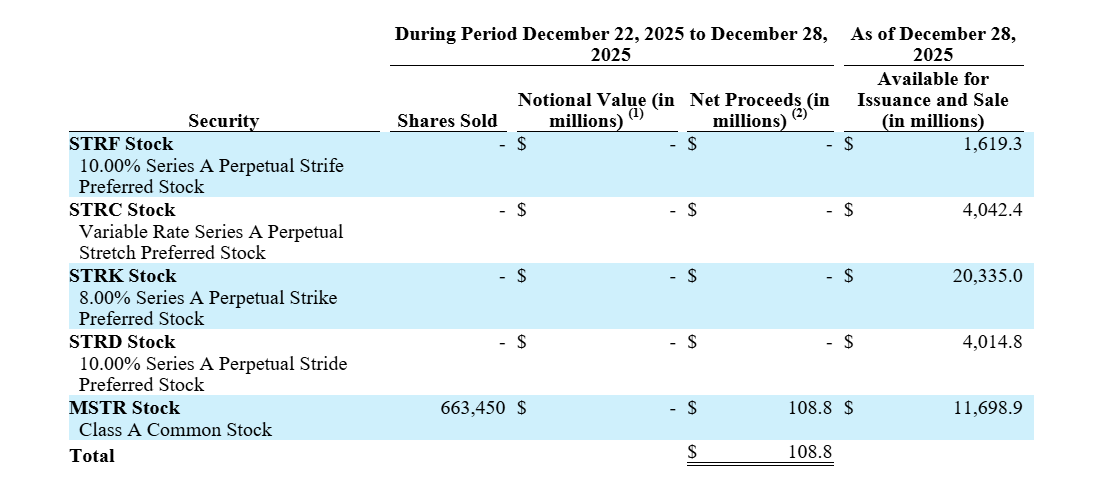Click footnote marker (2) beside Net Proceeds
This screenshot has width=1110, height=478.
click(798, 114)
